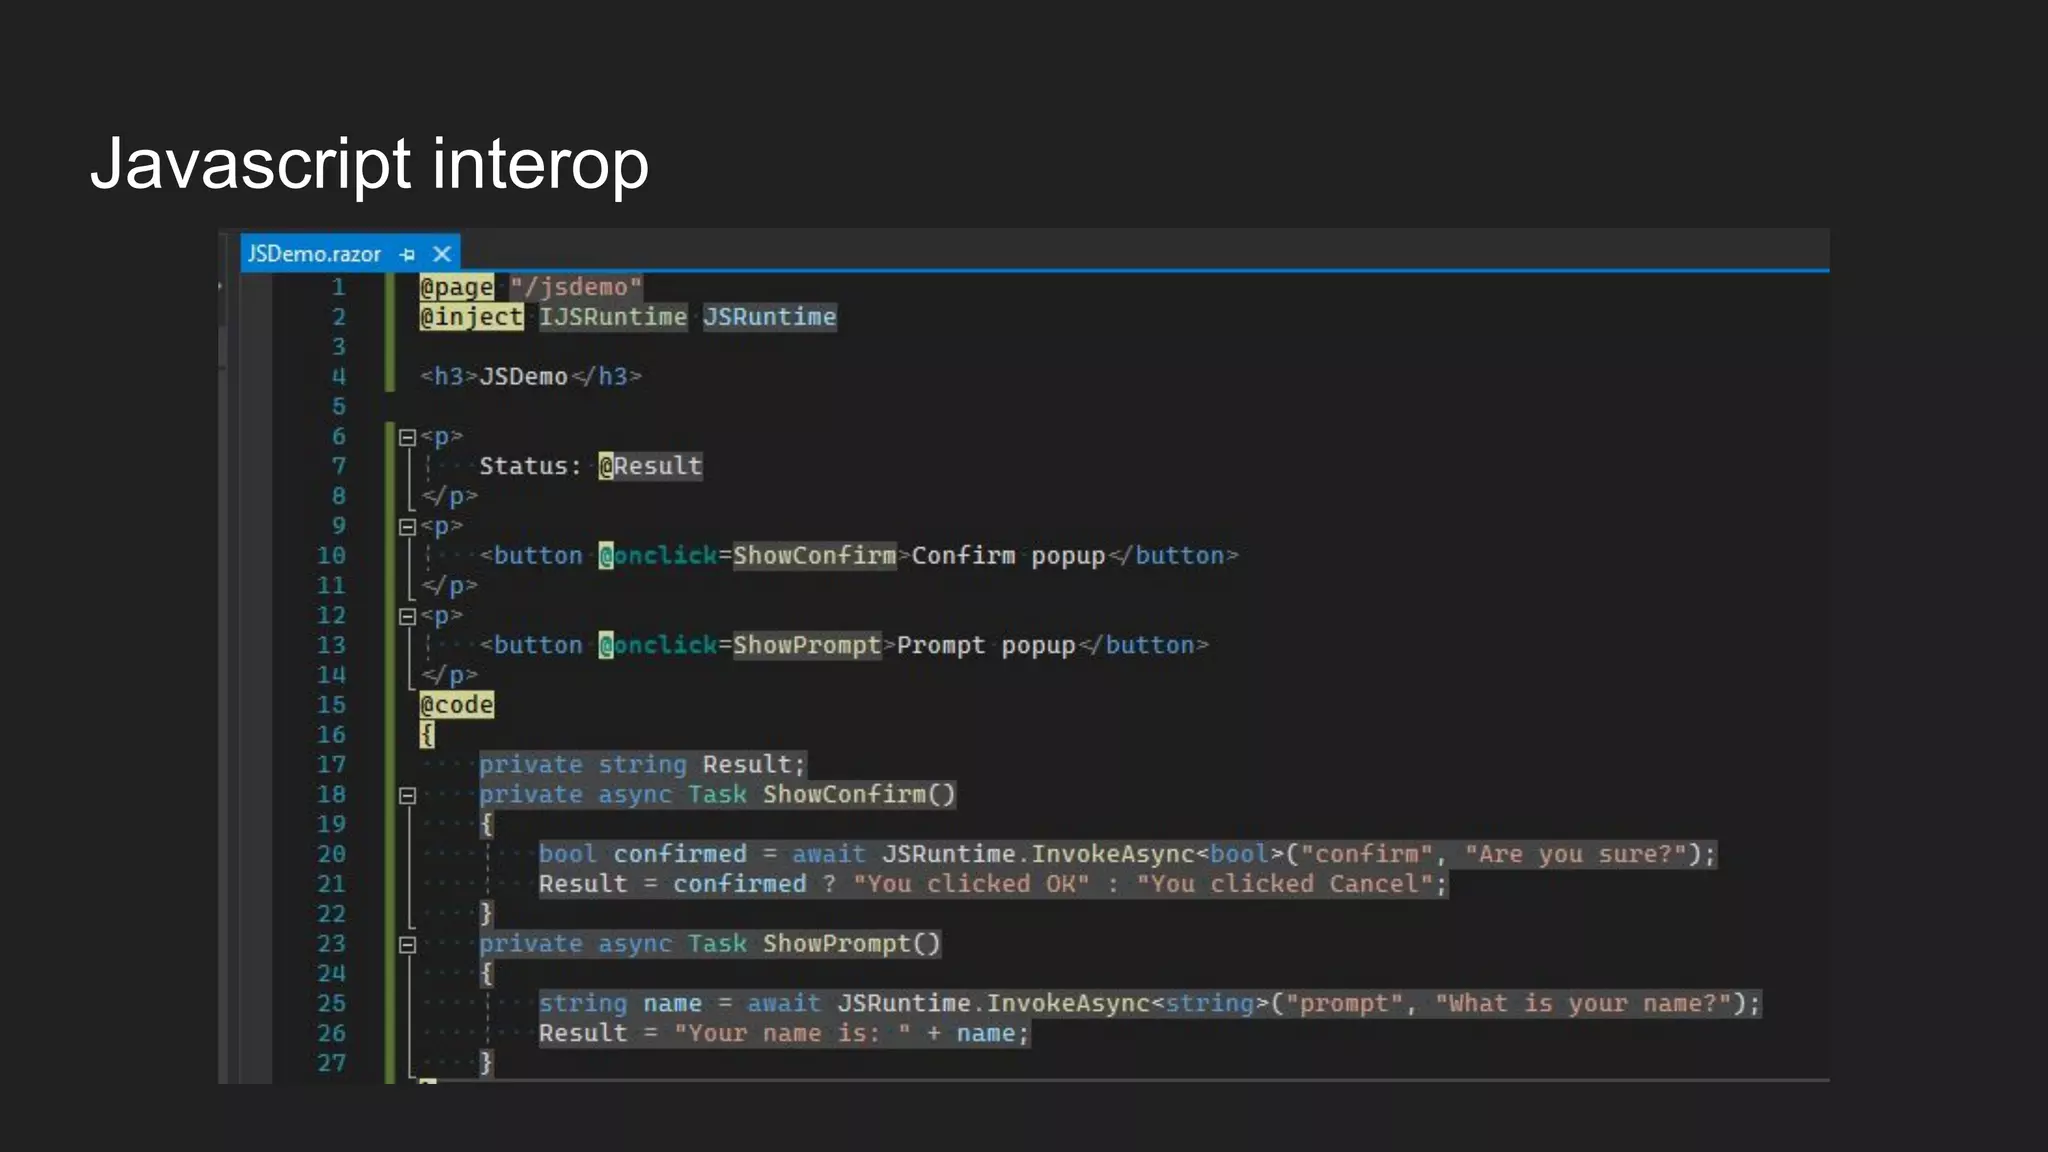The height and width of the screenshot is (1152, 2048).
Task: Collapse the <p> block on line 9
Action: [x=407, y=527]
